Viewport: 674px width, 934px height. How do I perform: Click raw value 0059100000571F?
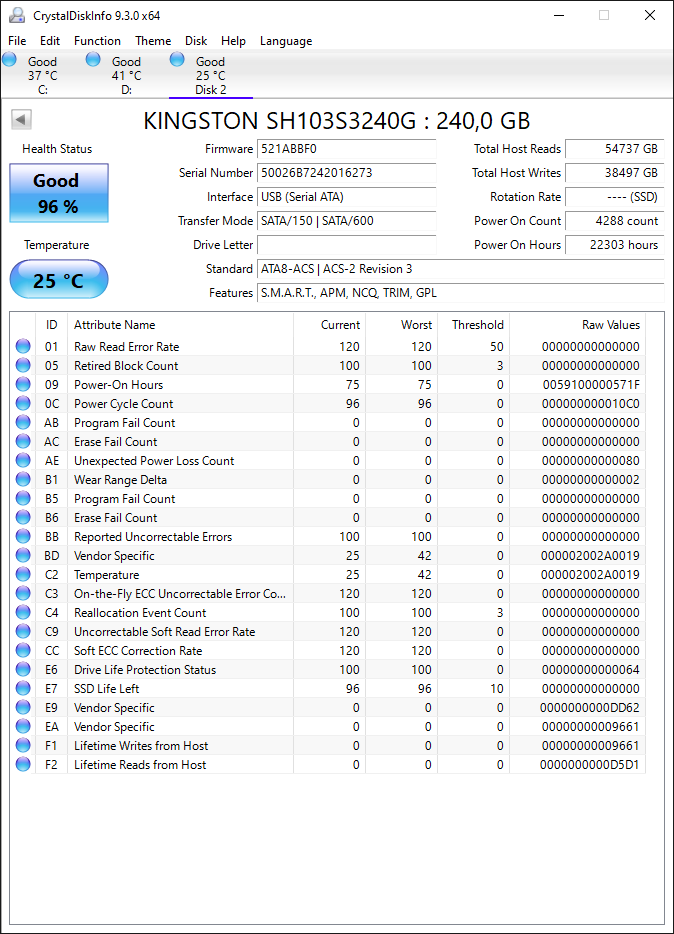point(591,385)
